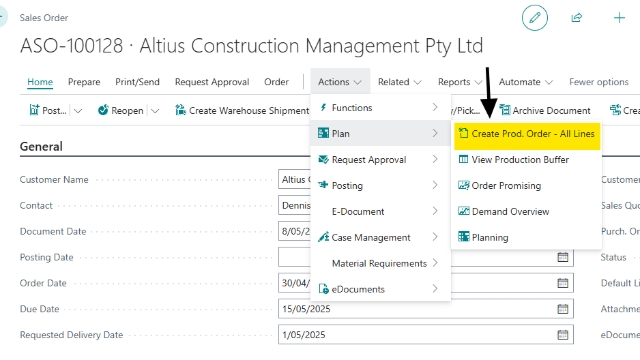The width and height of the screenshot is (640, 360).
Task: Click the Order Promising icon
Action: [463, 185]
